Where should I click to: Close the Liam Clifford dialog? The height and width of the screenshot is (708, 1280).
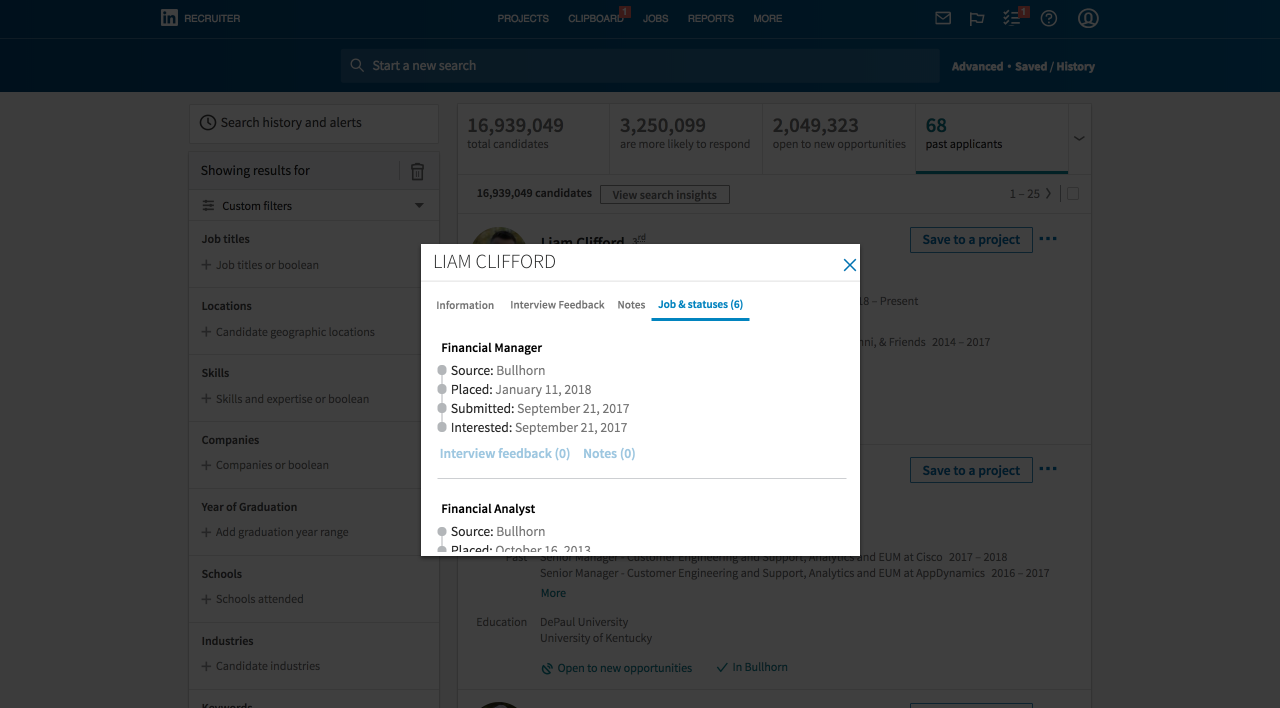(x=850, y=265)
